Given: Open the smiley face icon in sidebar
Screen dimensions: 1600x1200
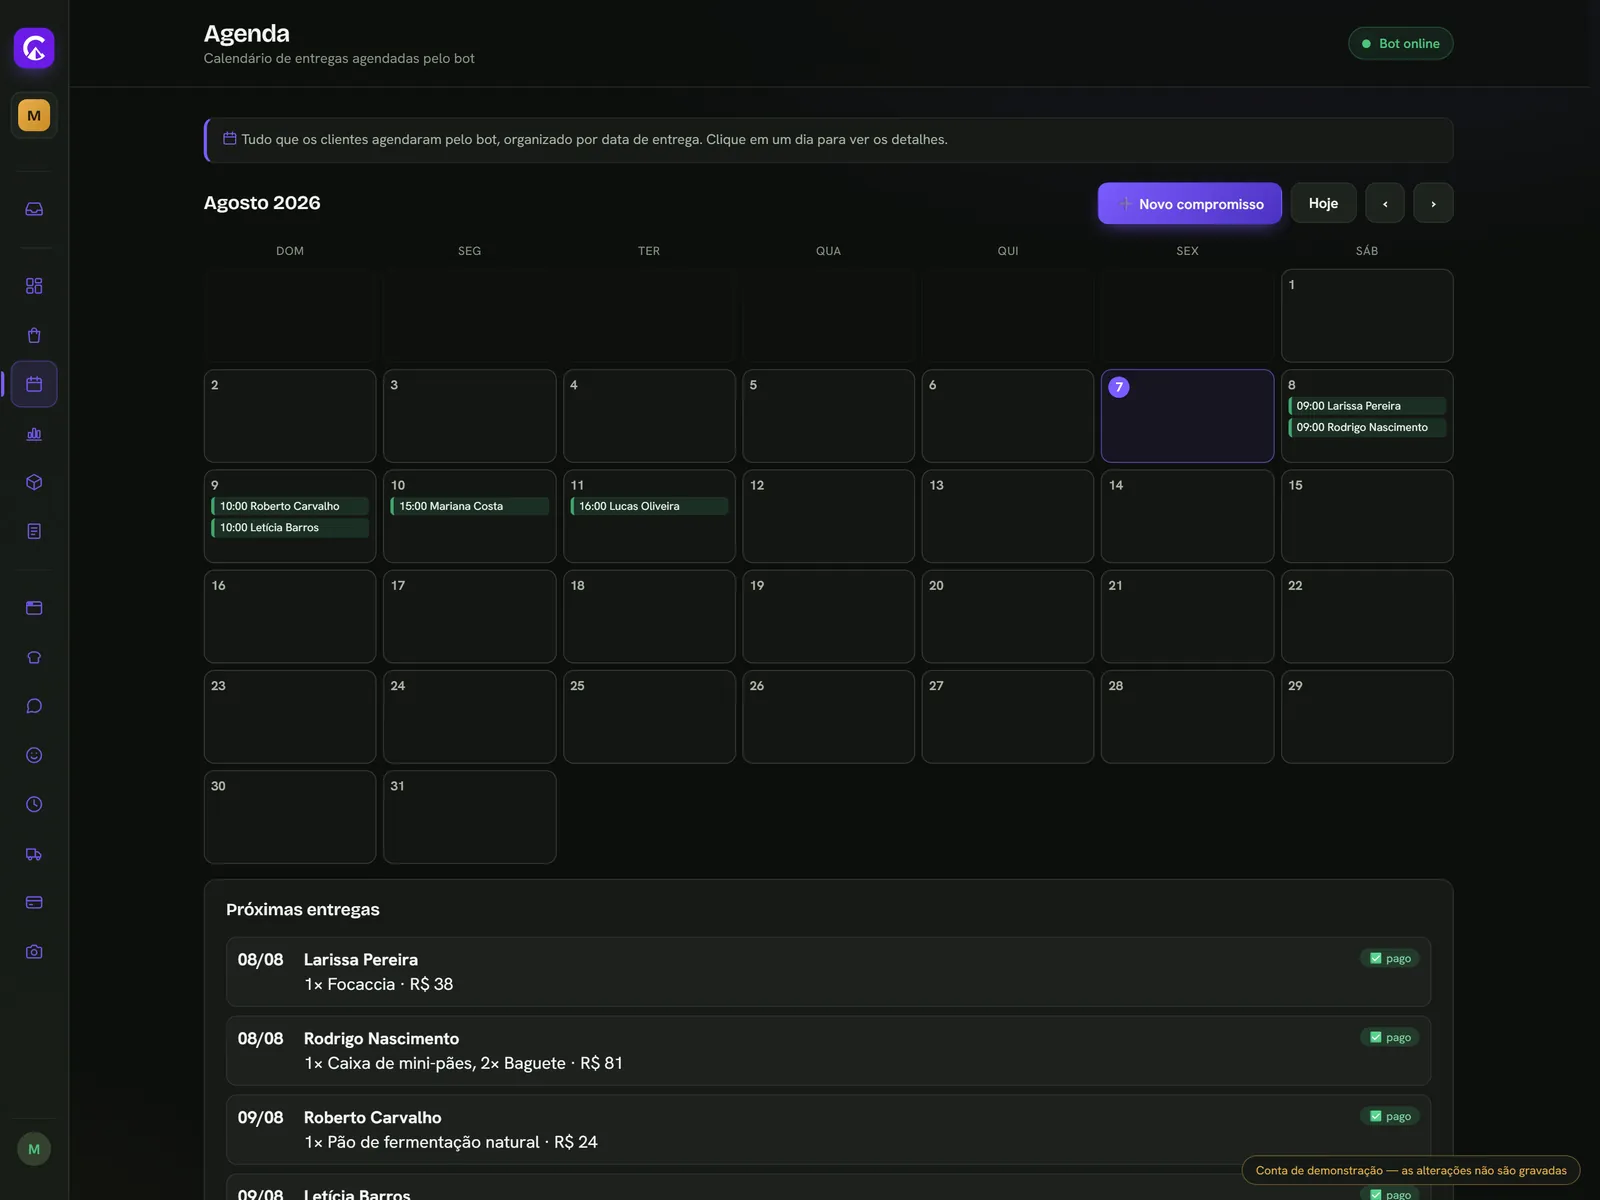Looking at the screenshot, I should click(x=34, y=755).
